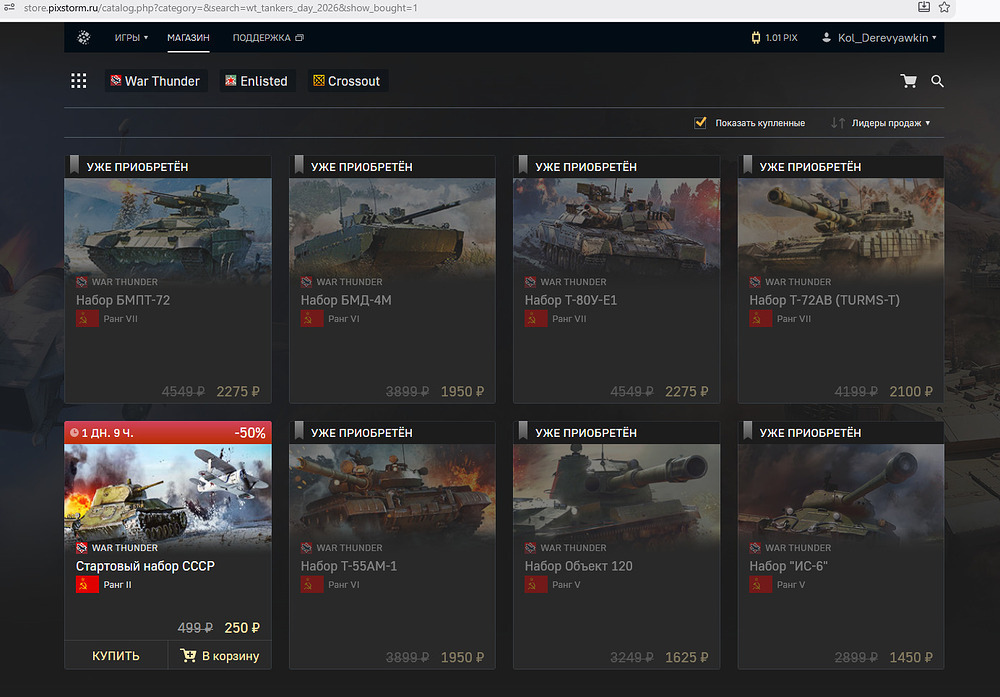This screenshot has height=697, width=1000.
Task: Click the USSR flag on Набор "ИС-6"
Action: click(760, 584)
